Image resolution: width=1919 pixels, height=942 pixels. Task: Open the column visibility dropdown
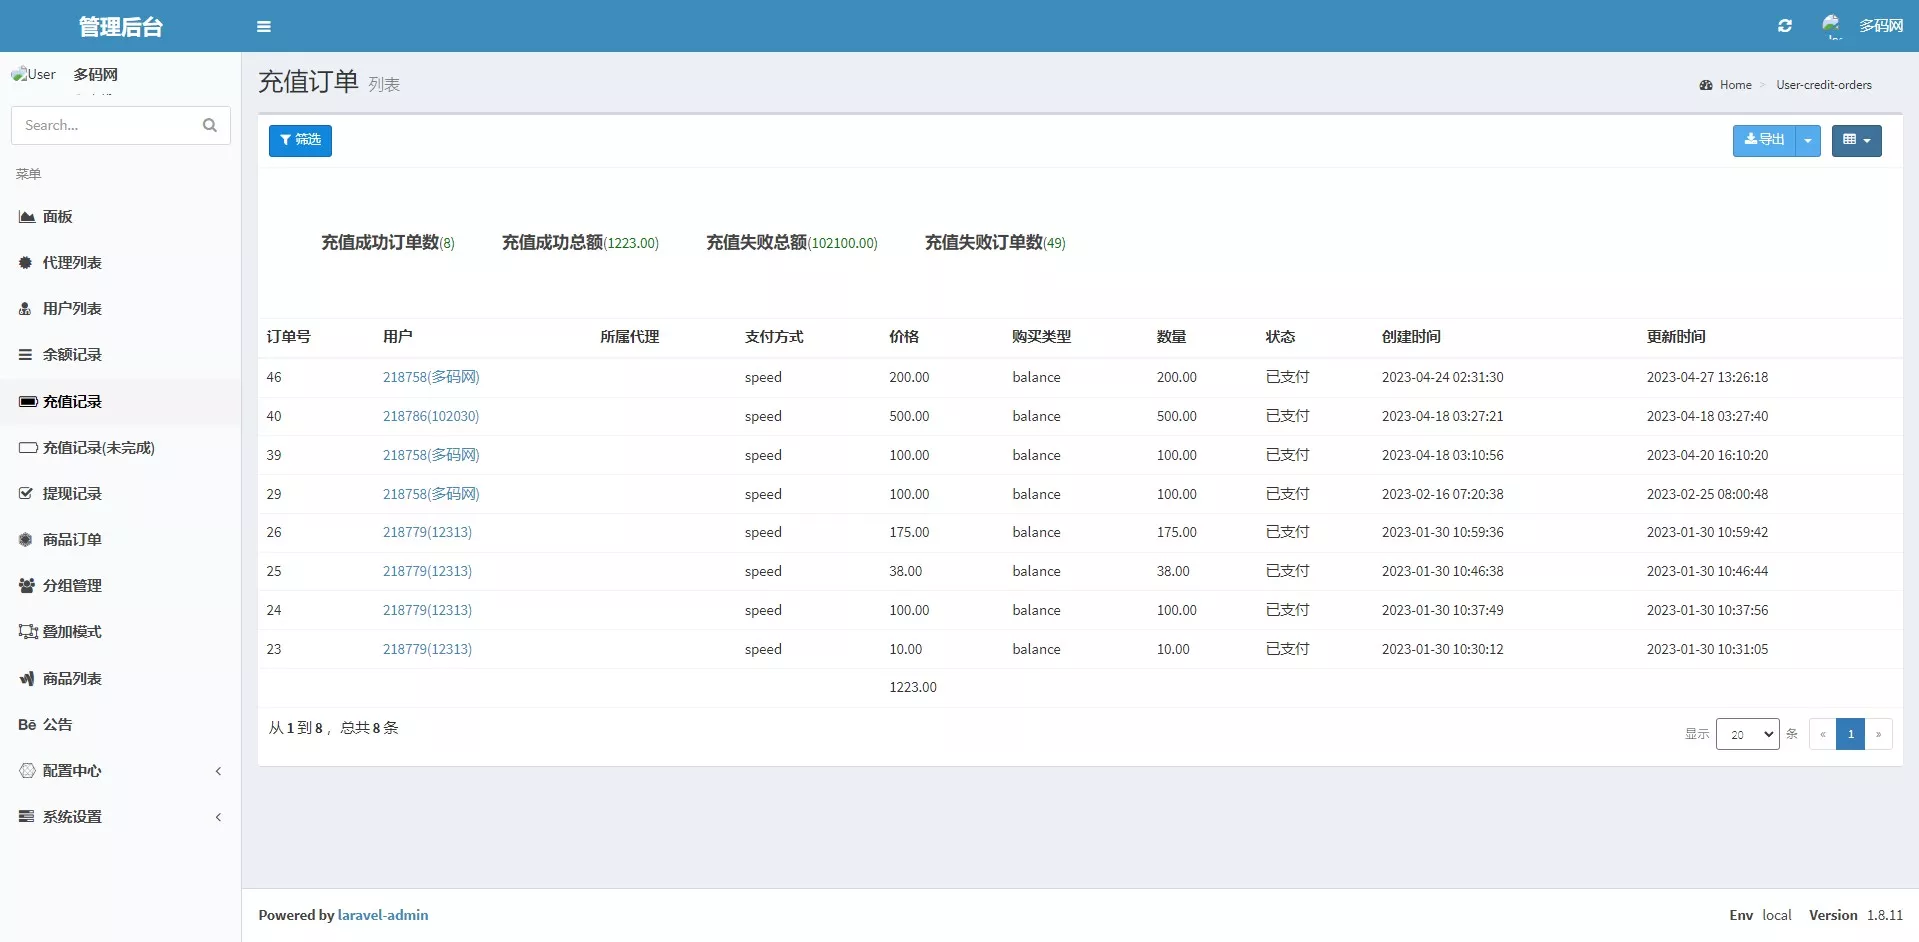pos(1856,141)
